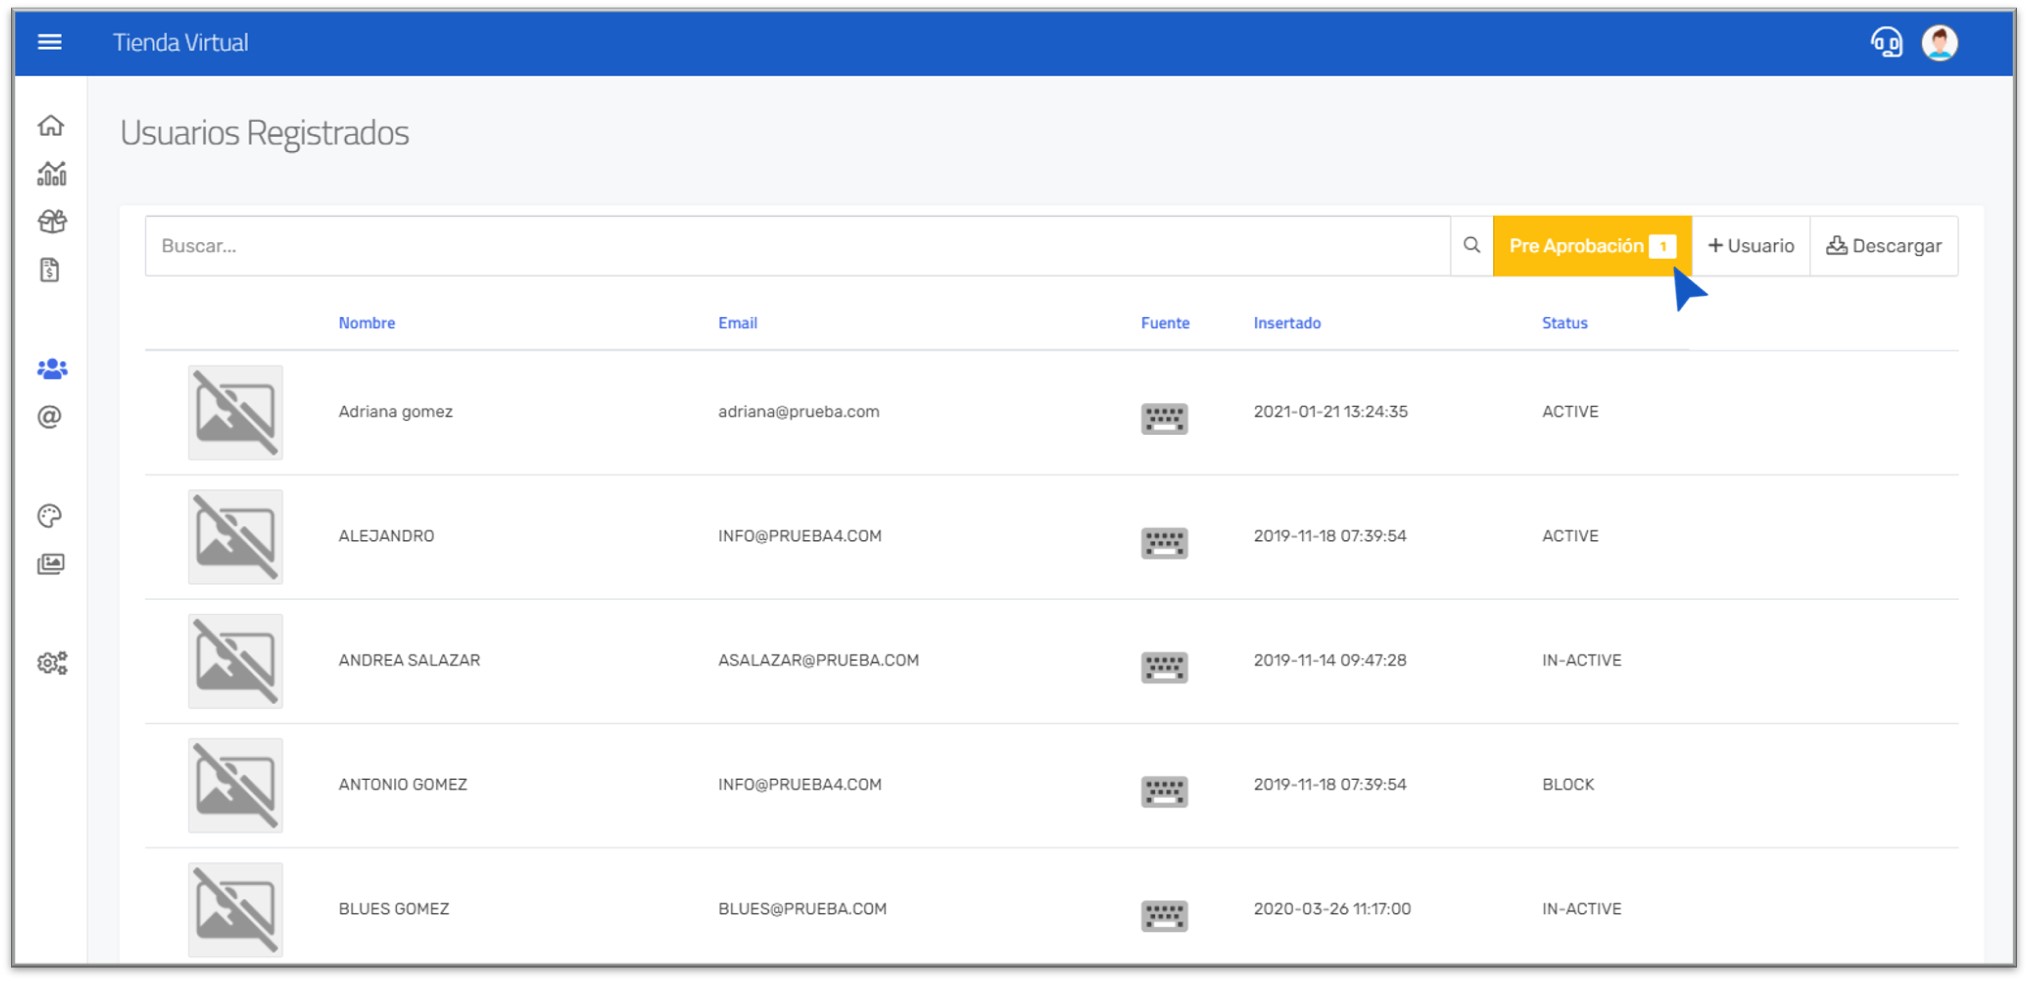Click email adriana@prueba.com
Image resolution: width=2028 pixels, height=981 pixels.
click(799, 412)
